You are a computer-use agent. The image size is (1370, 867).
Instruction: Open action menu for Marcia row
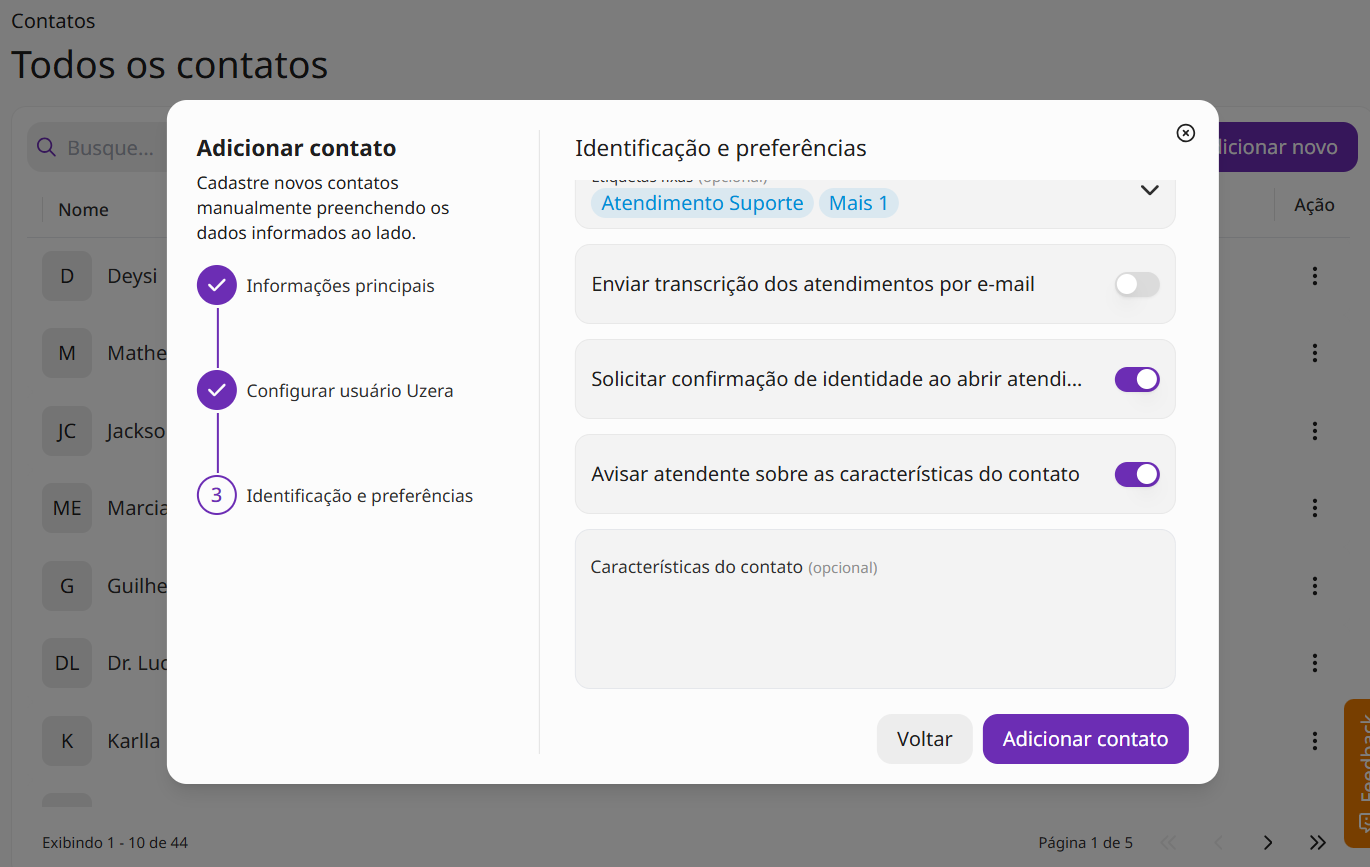pyautogui.click(x=1315, y=508)
